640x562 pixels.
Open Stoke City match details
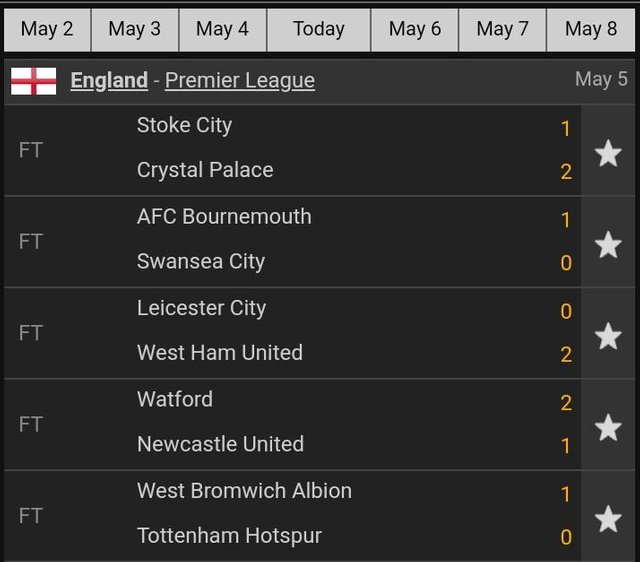point(292,150)
